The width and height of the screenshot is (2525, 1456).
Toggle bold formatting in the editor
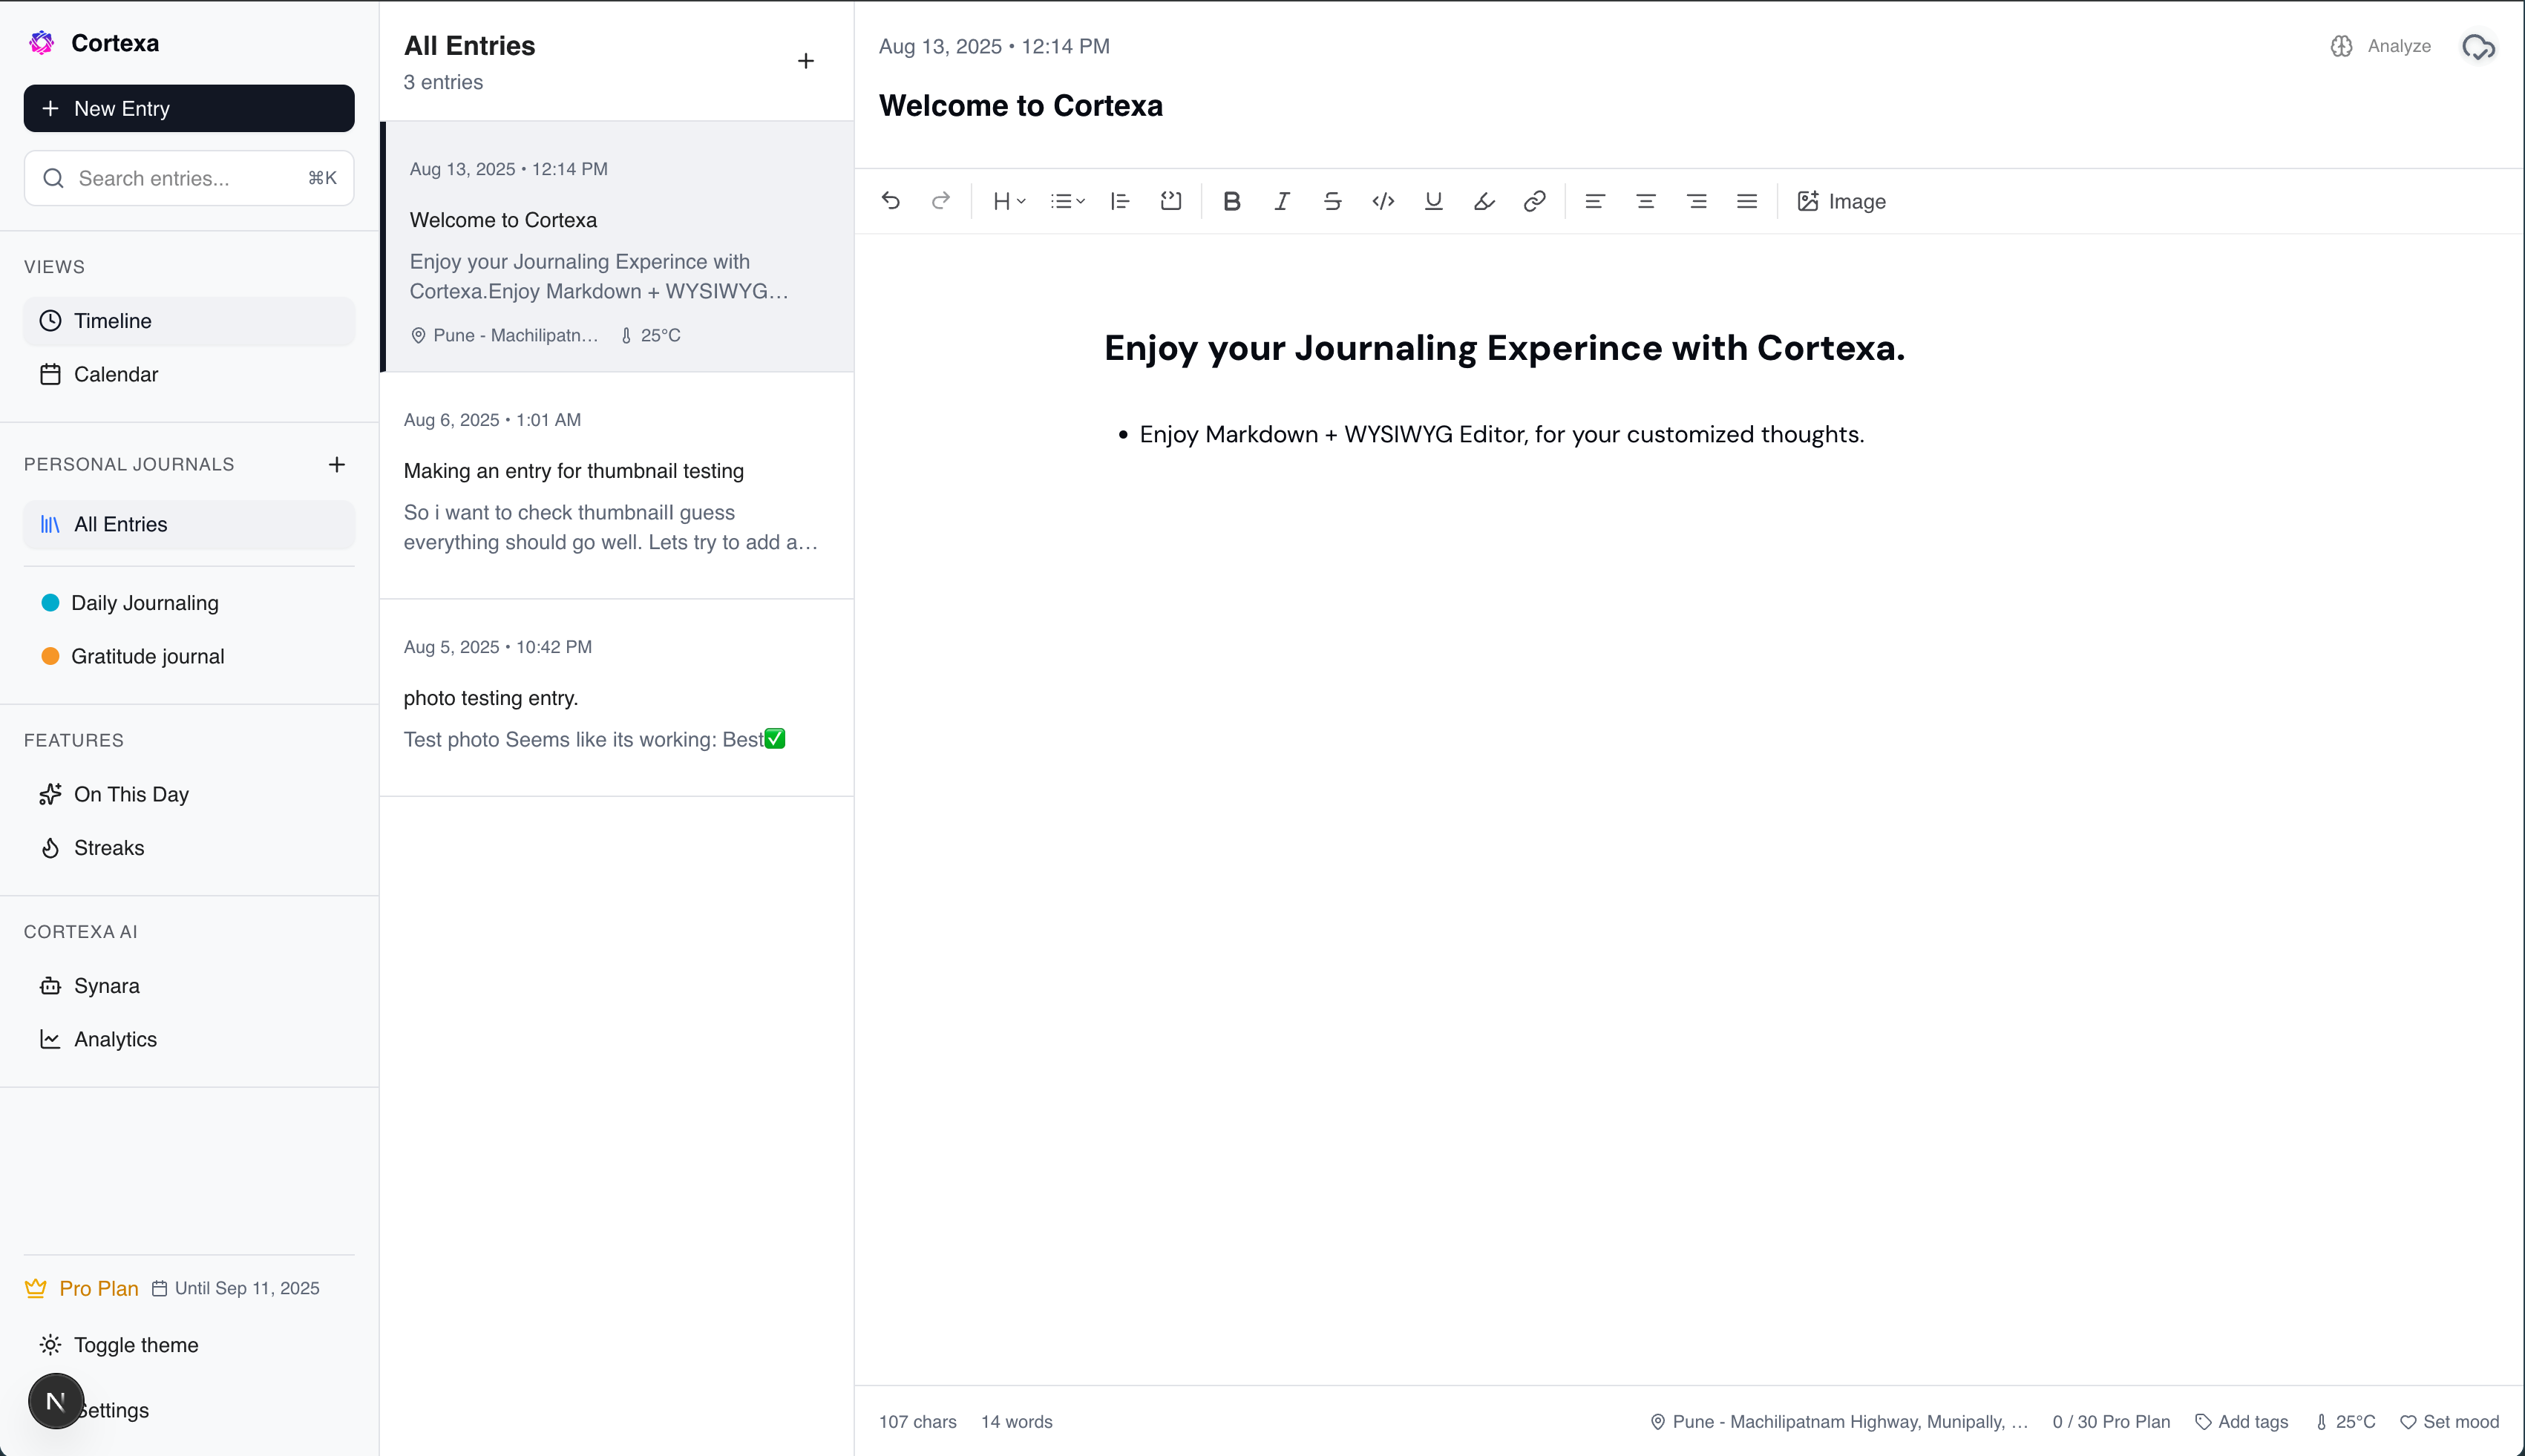pos(1231,201)
